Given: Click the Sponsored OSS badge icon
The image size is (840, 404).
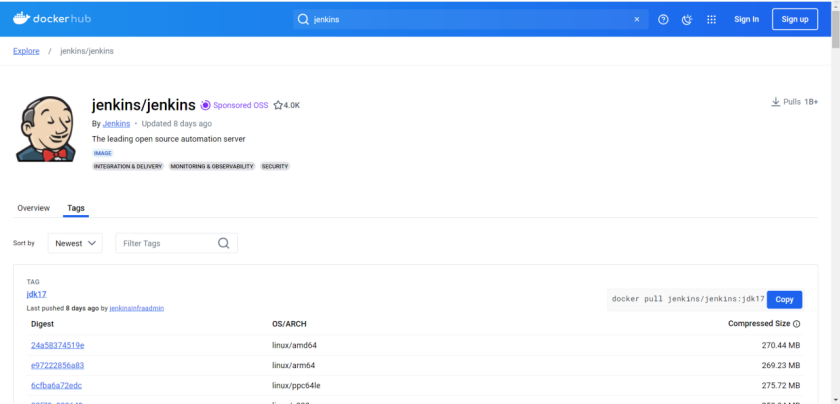Looking at the screenshot, I should point(206,105).
